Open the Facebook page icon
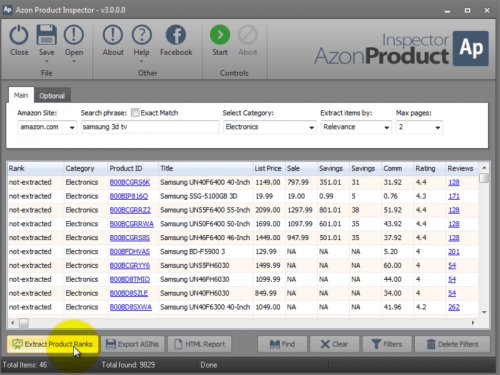 (x=176, y=35)
